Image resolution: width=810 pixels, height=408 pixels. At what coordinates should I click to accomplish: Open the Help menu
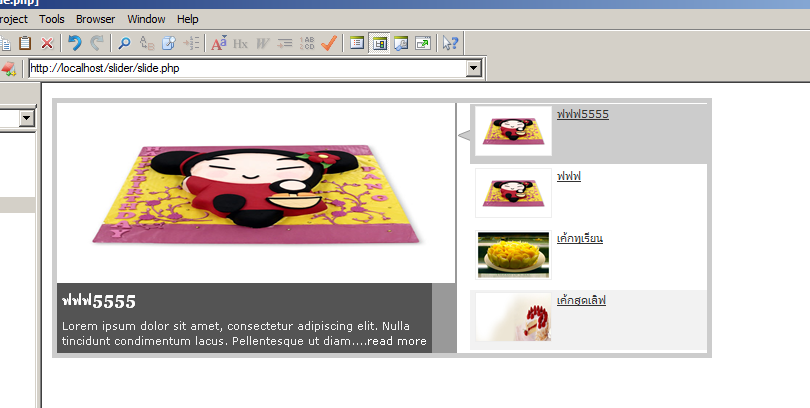coord(188,19)
